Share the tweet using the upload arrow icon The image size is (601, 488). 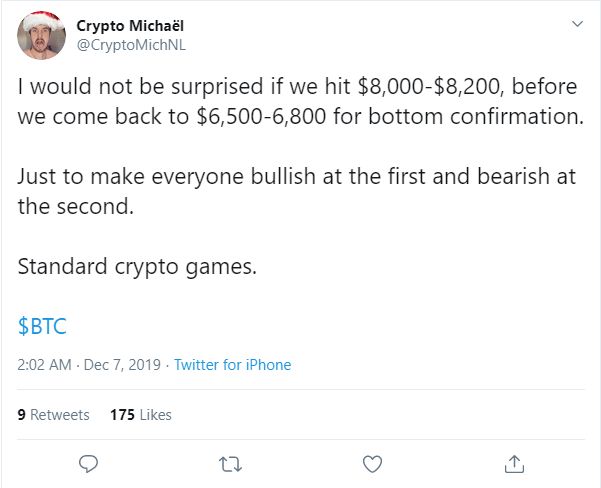point(514,463)
